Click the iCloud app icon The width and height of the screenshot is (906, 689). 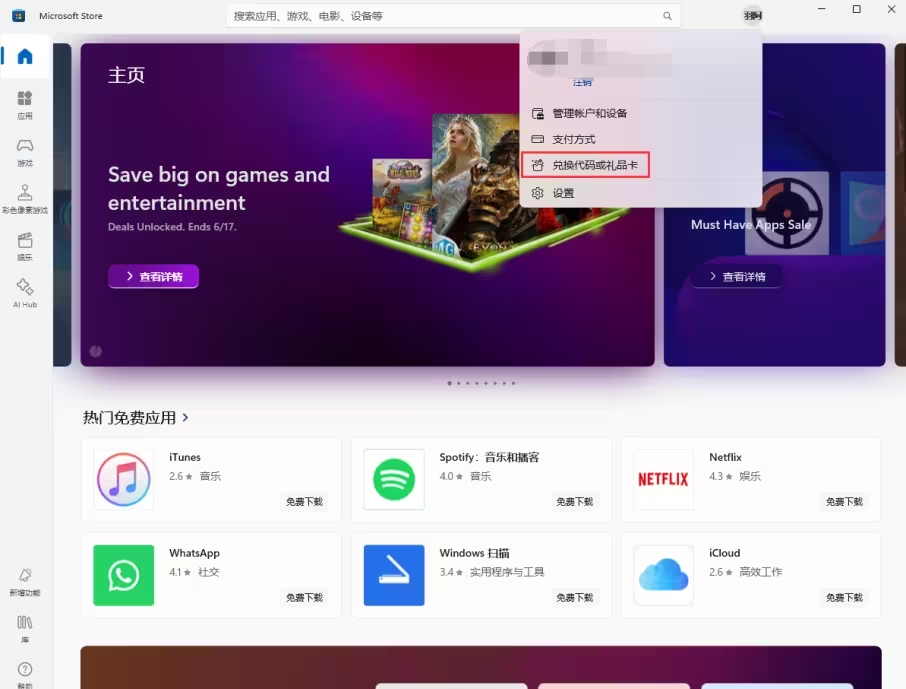(663, 575)
